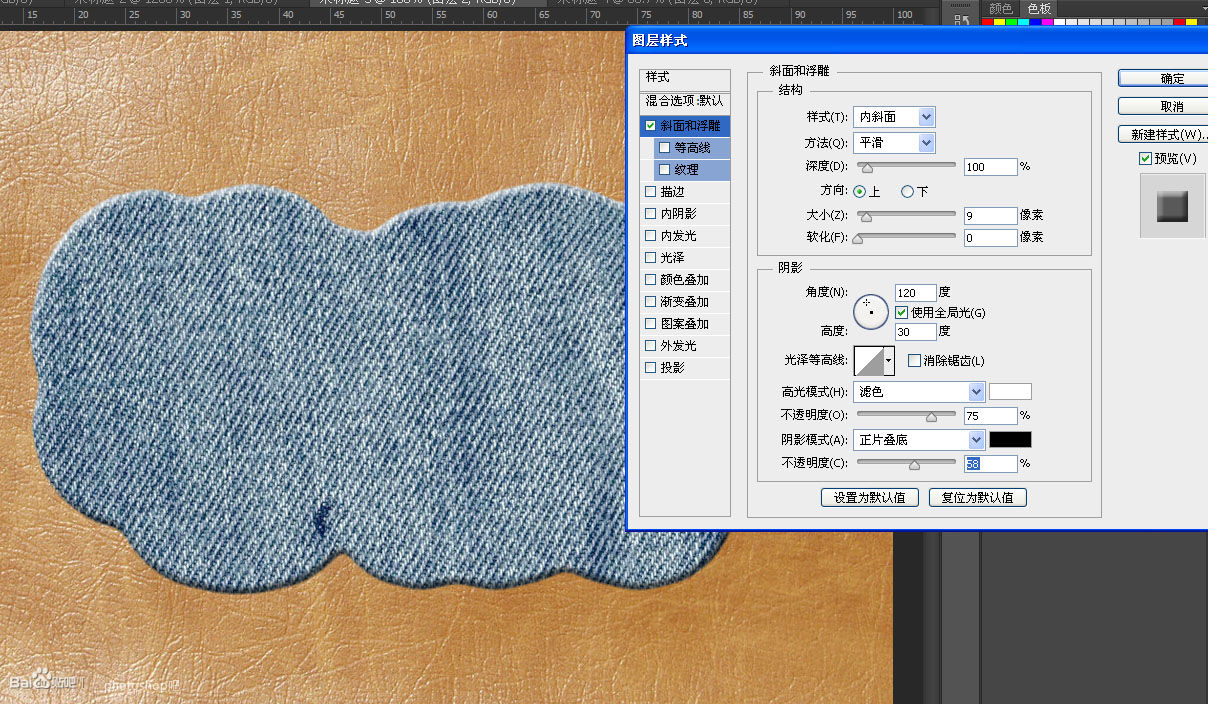Uncheck the 预览 preview checkbox
Screen dimensions: 1208x704
click(x=1145, y=159)
